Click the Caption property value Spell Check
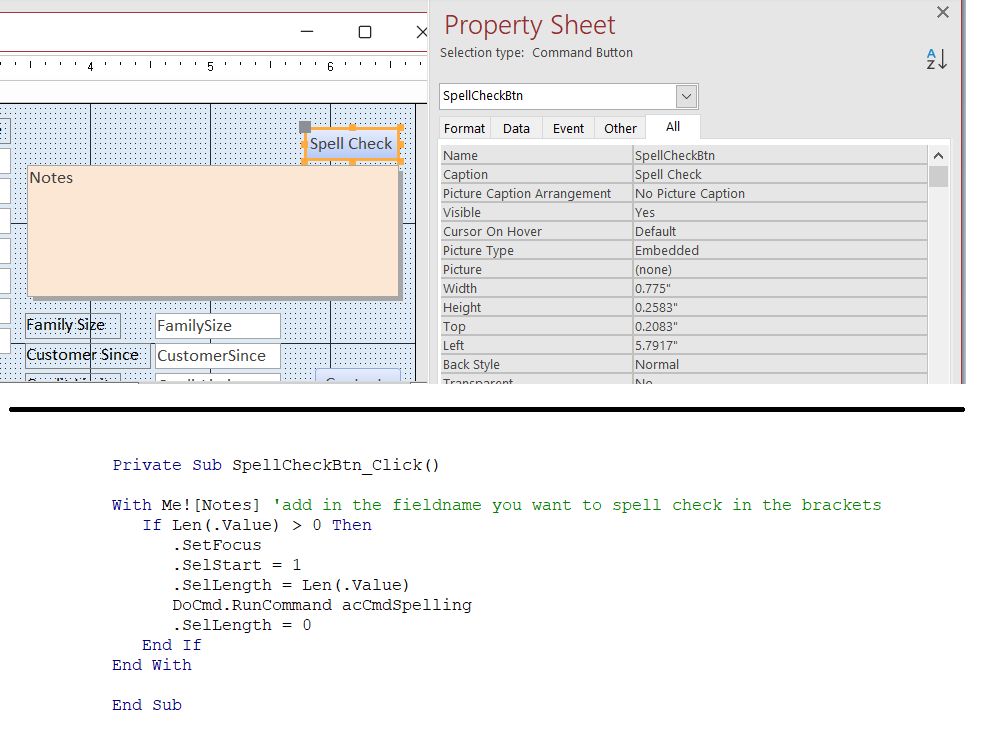 click(780, 174)
